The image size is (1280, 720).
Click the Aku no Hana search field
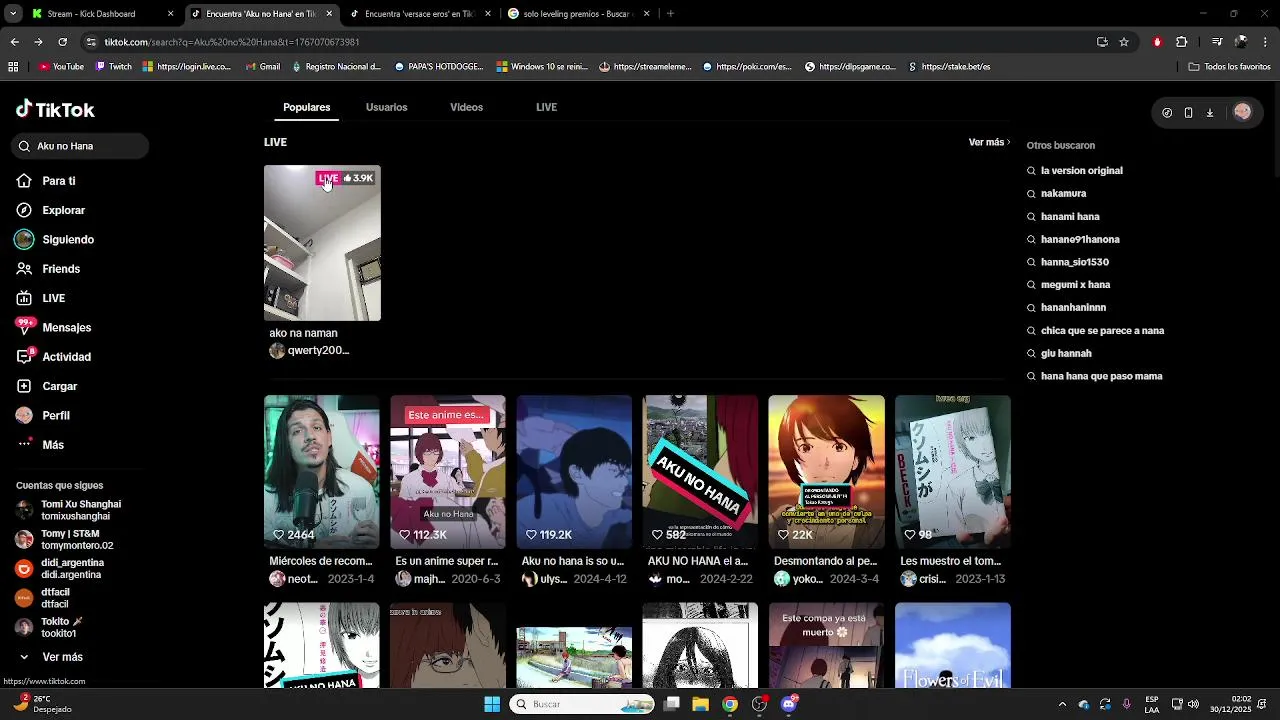pos(81,146)
